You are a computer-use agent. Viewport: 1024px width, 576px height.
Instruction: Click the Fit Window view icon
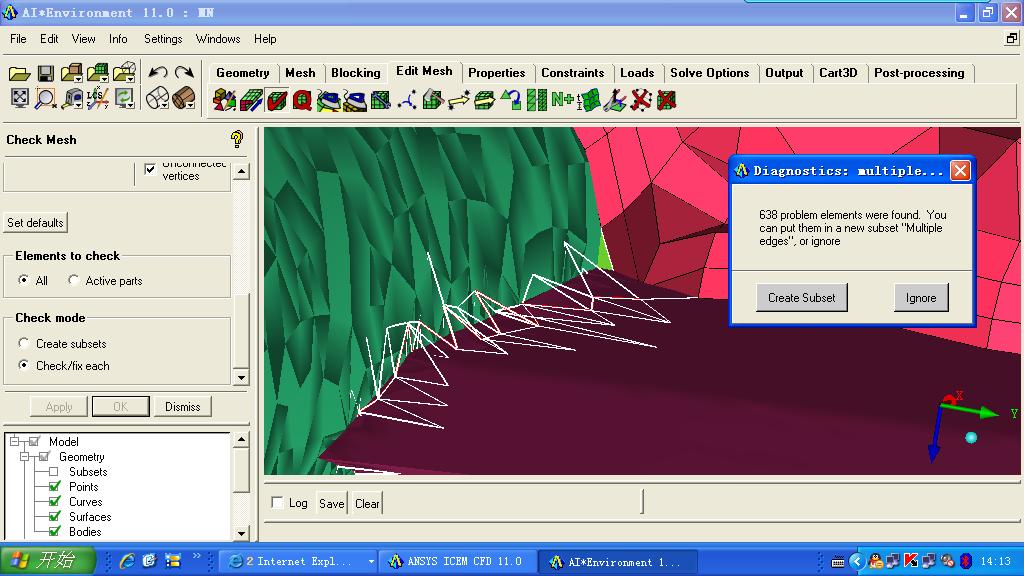pyautogui.click(x=19, y=98)
